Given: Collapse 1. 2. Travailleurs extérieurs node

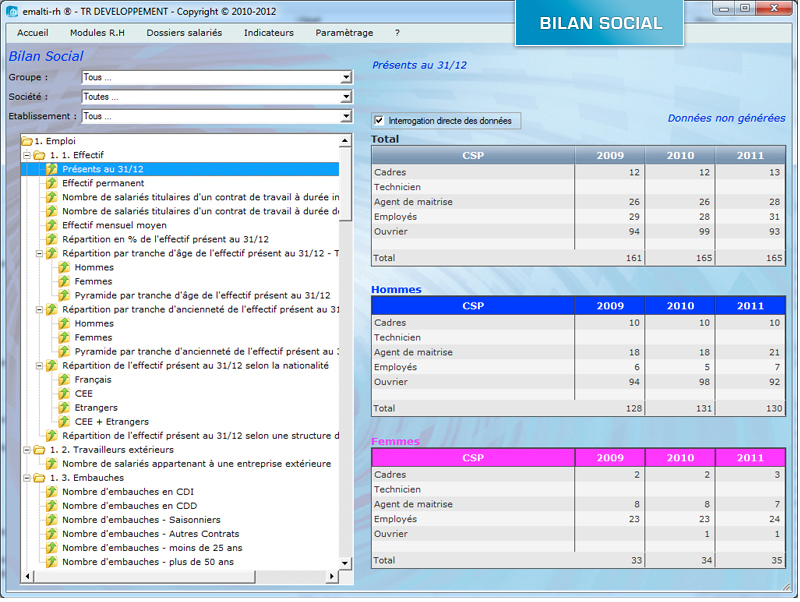Looking at the screenshot, I should pyautogui.click(x=27, y=450).
